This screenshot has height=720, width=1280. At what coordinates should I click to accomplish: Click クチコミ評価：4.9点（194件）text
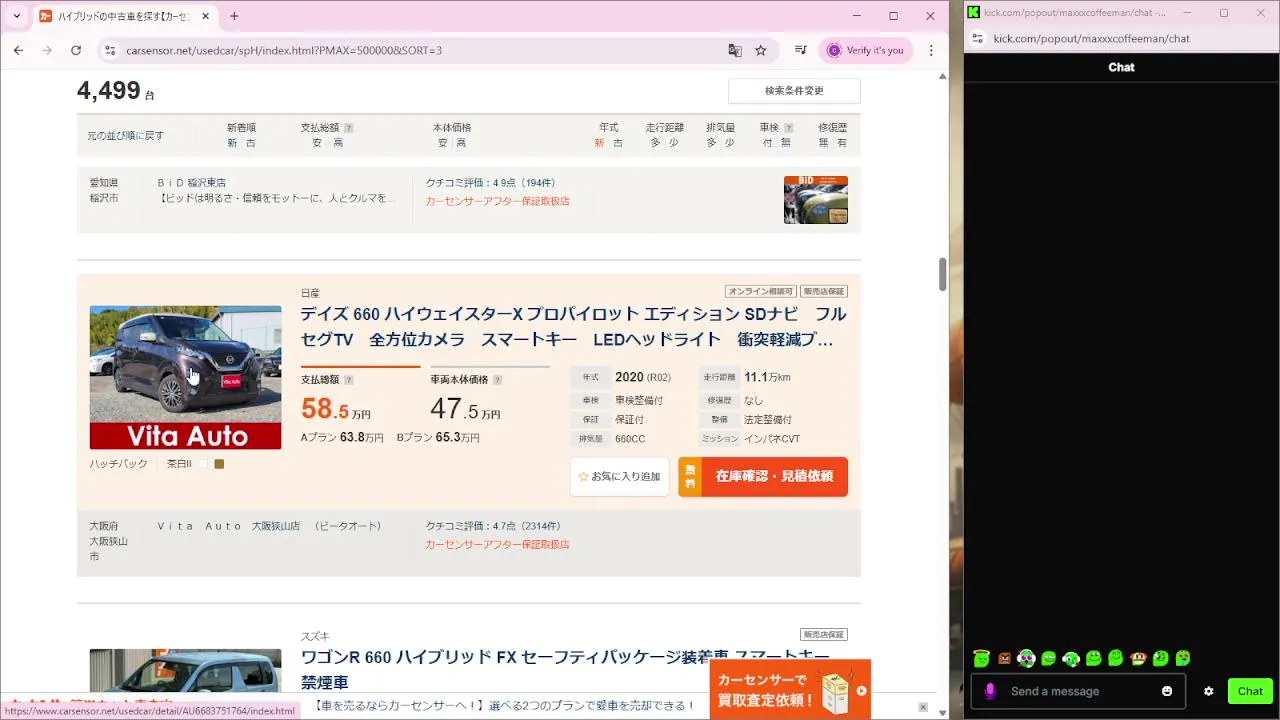(x=490, y=183)
